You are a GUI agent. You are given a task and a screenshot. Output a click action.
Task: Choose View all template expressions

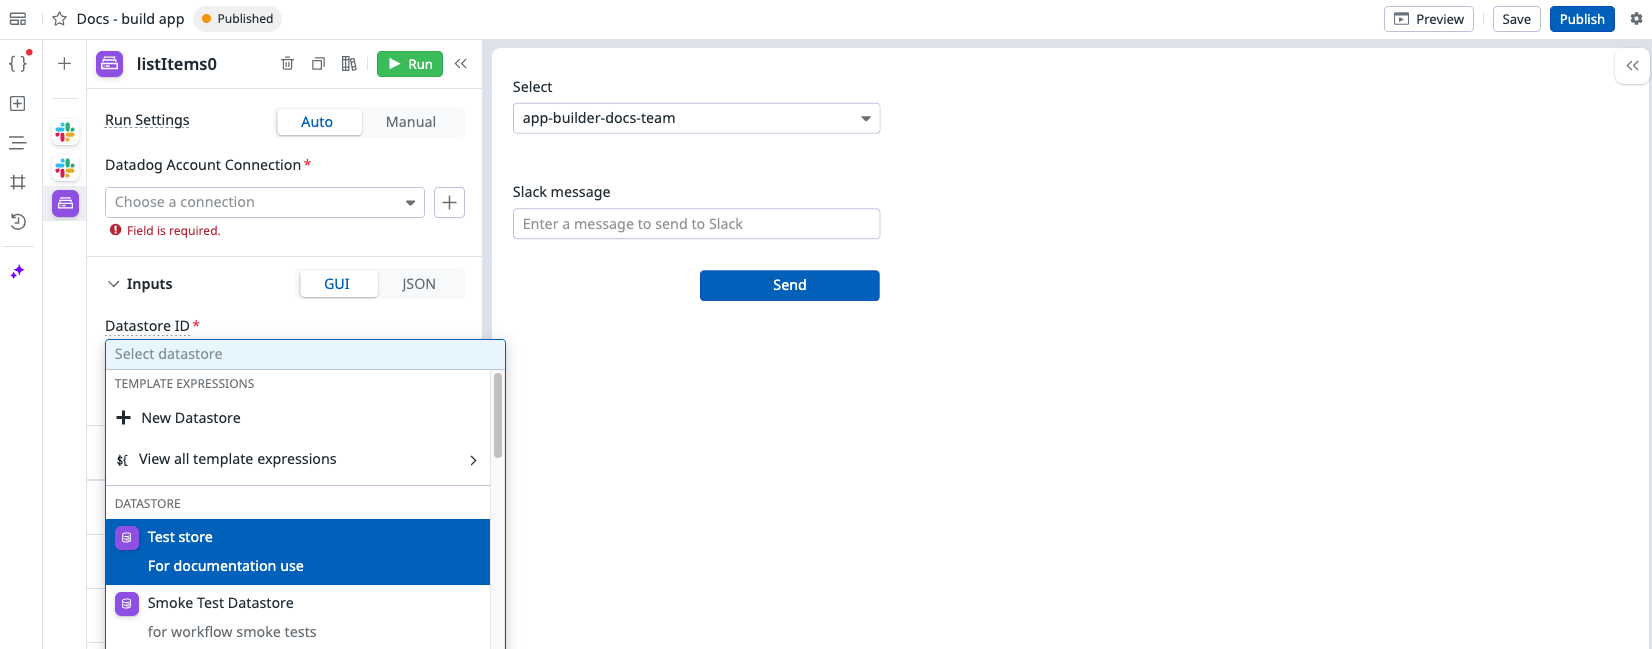pos(297,460)
